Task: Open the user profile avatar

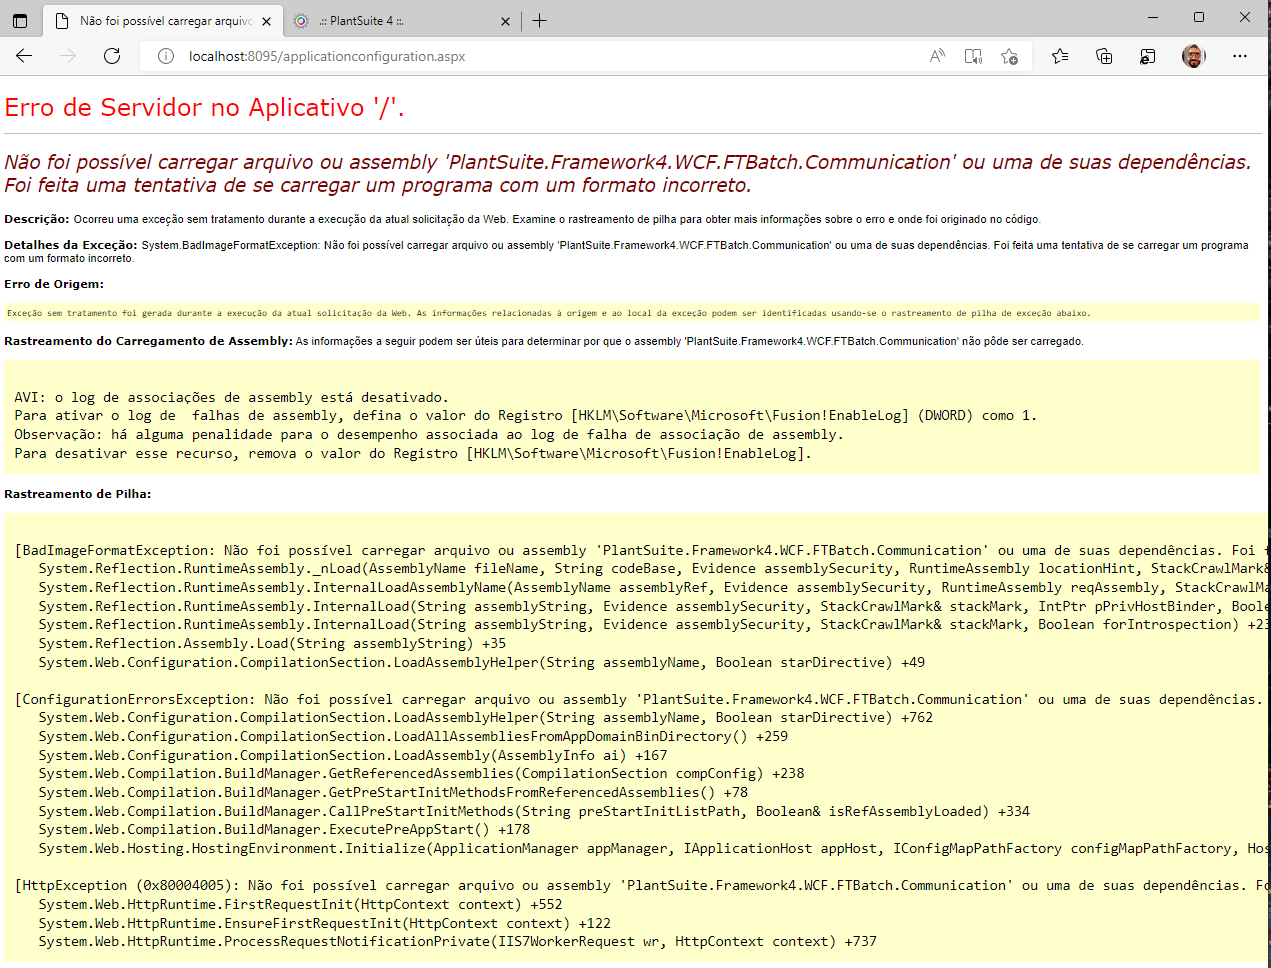Action: point(1193,56)
